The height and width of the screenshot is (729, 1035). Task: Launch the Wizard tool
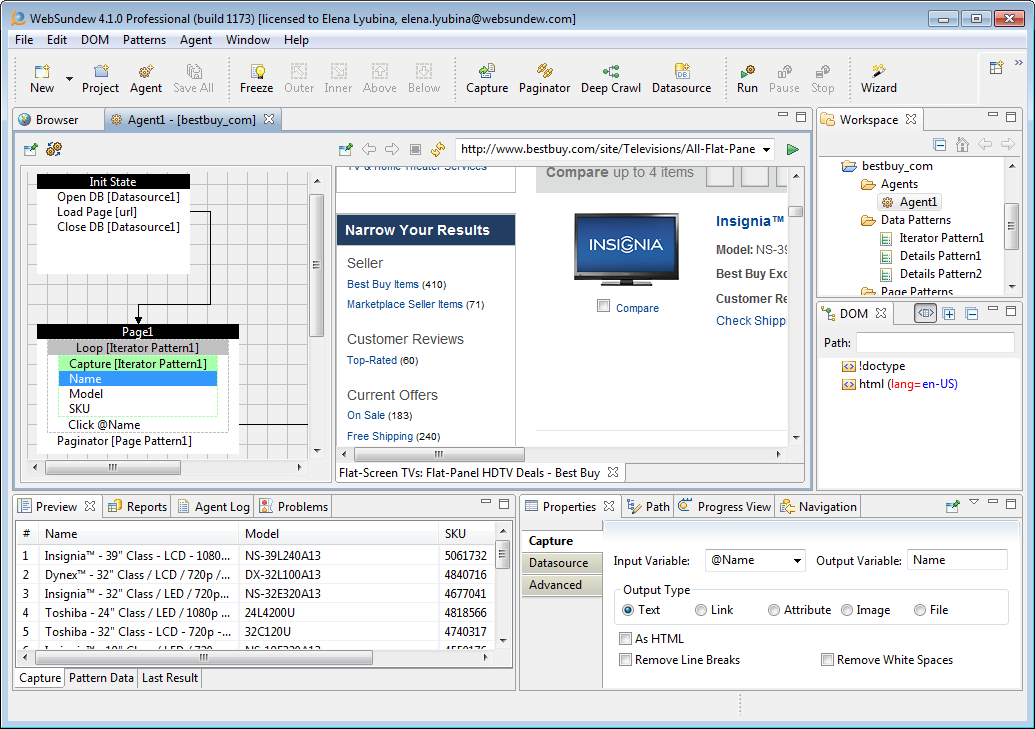[x=879, y=79]
